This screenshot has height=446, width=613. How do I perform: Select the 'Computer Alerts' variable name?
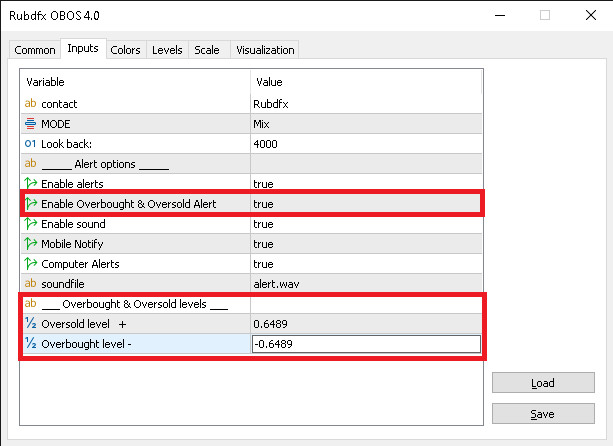pos(80,264)
